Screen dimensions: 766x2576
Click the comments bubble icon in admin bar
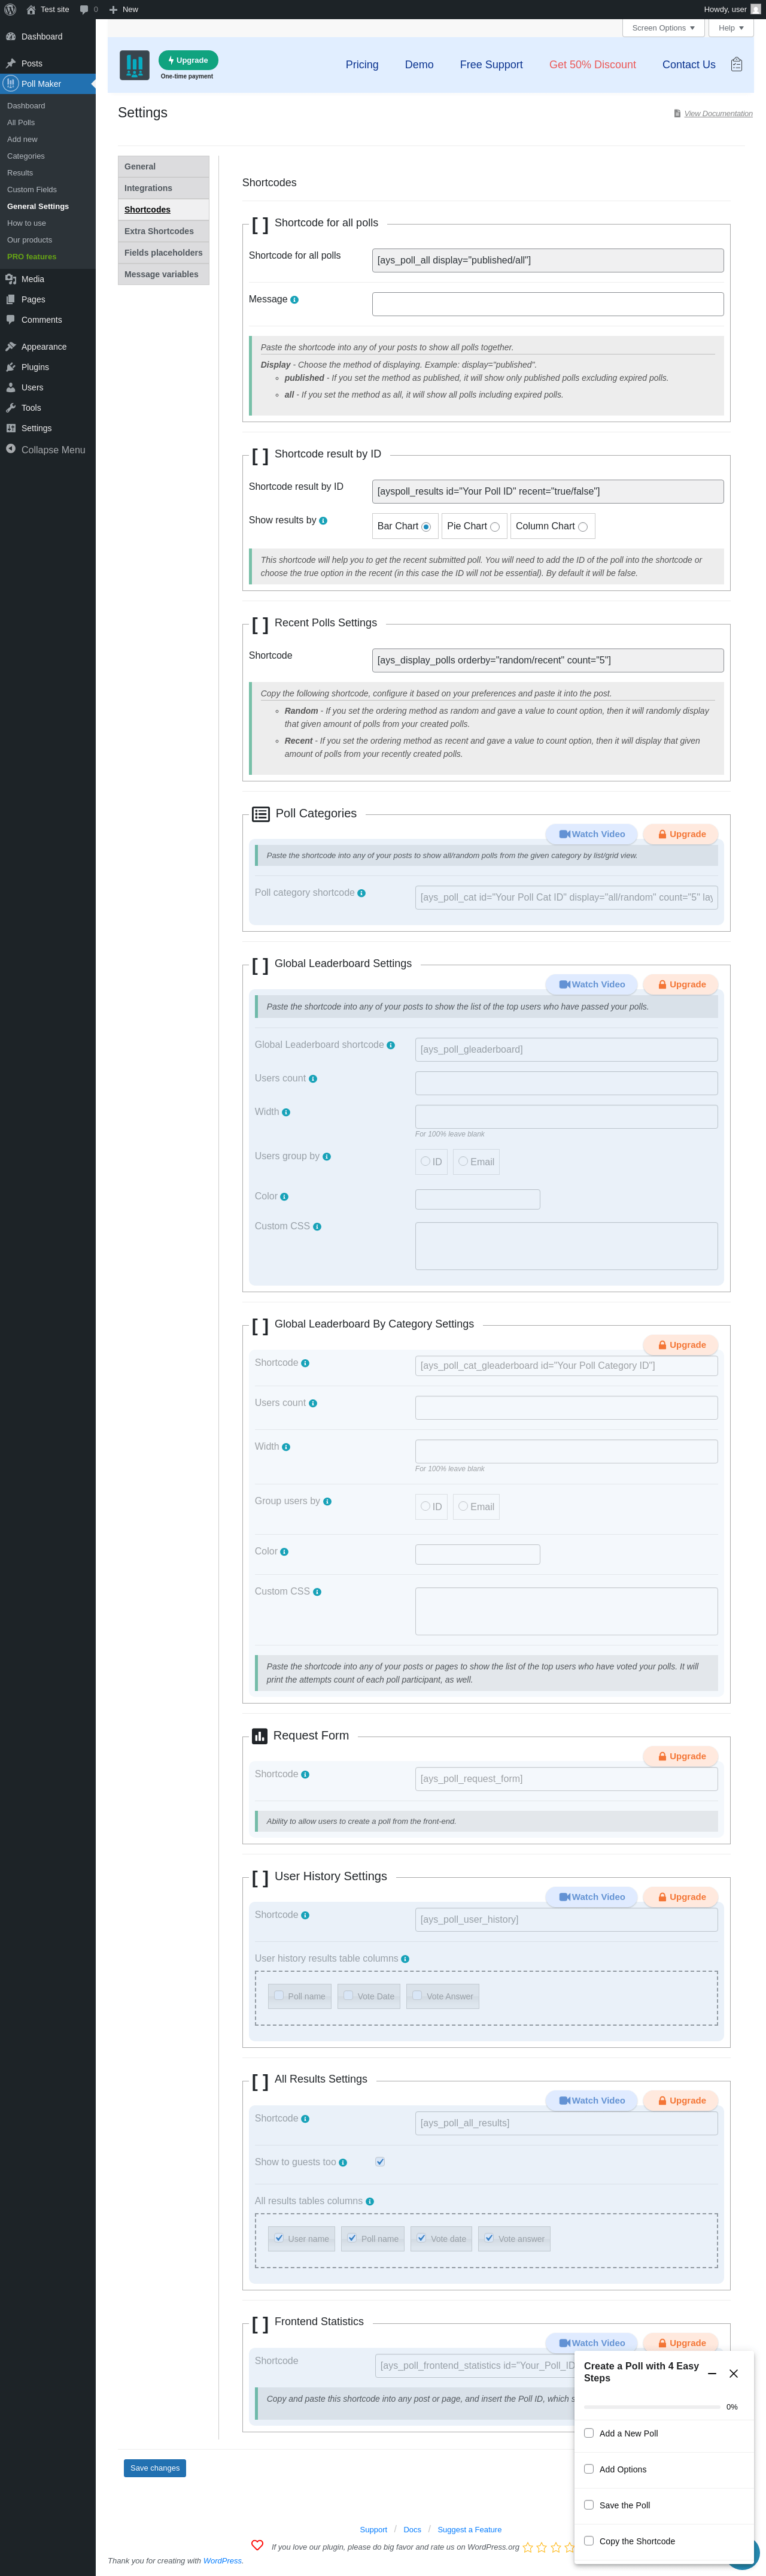point(84,9)
